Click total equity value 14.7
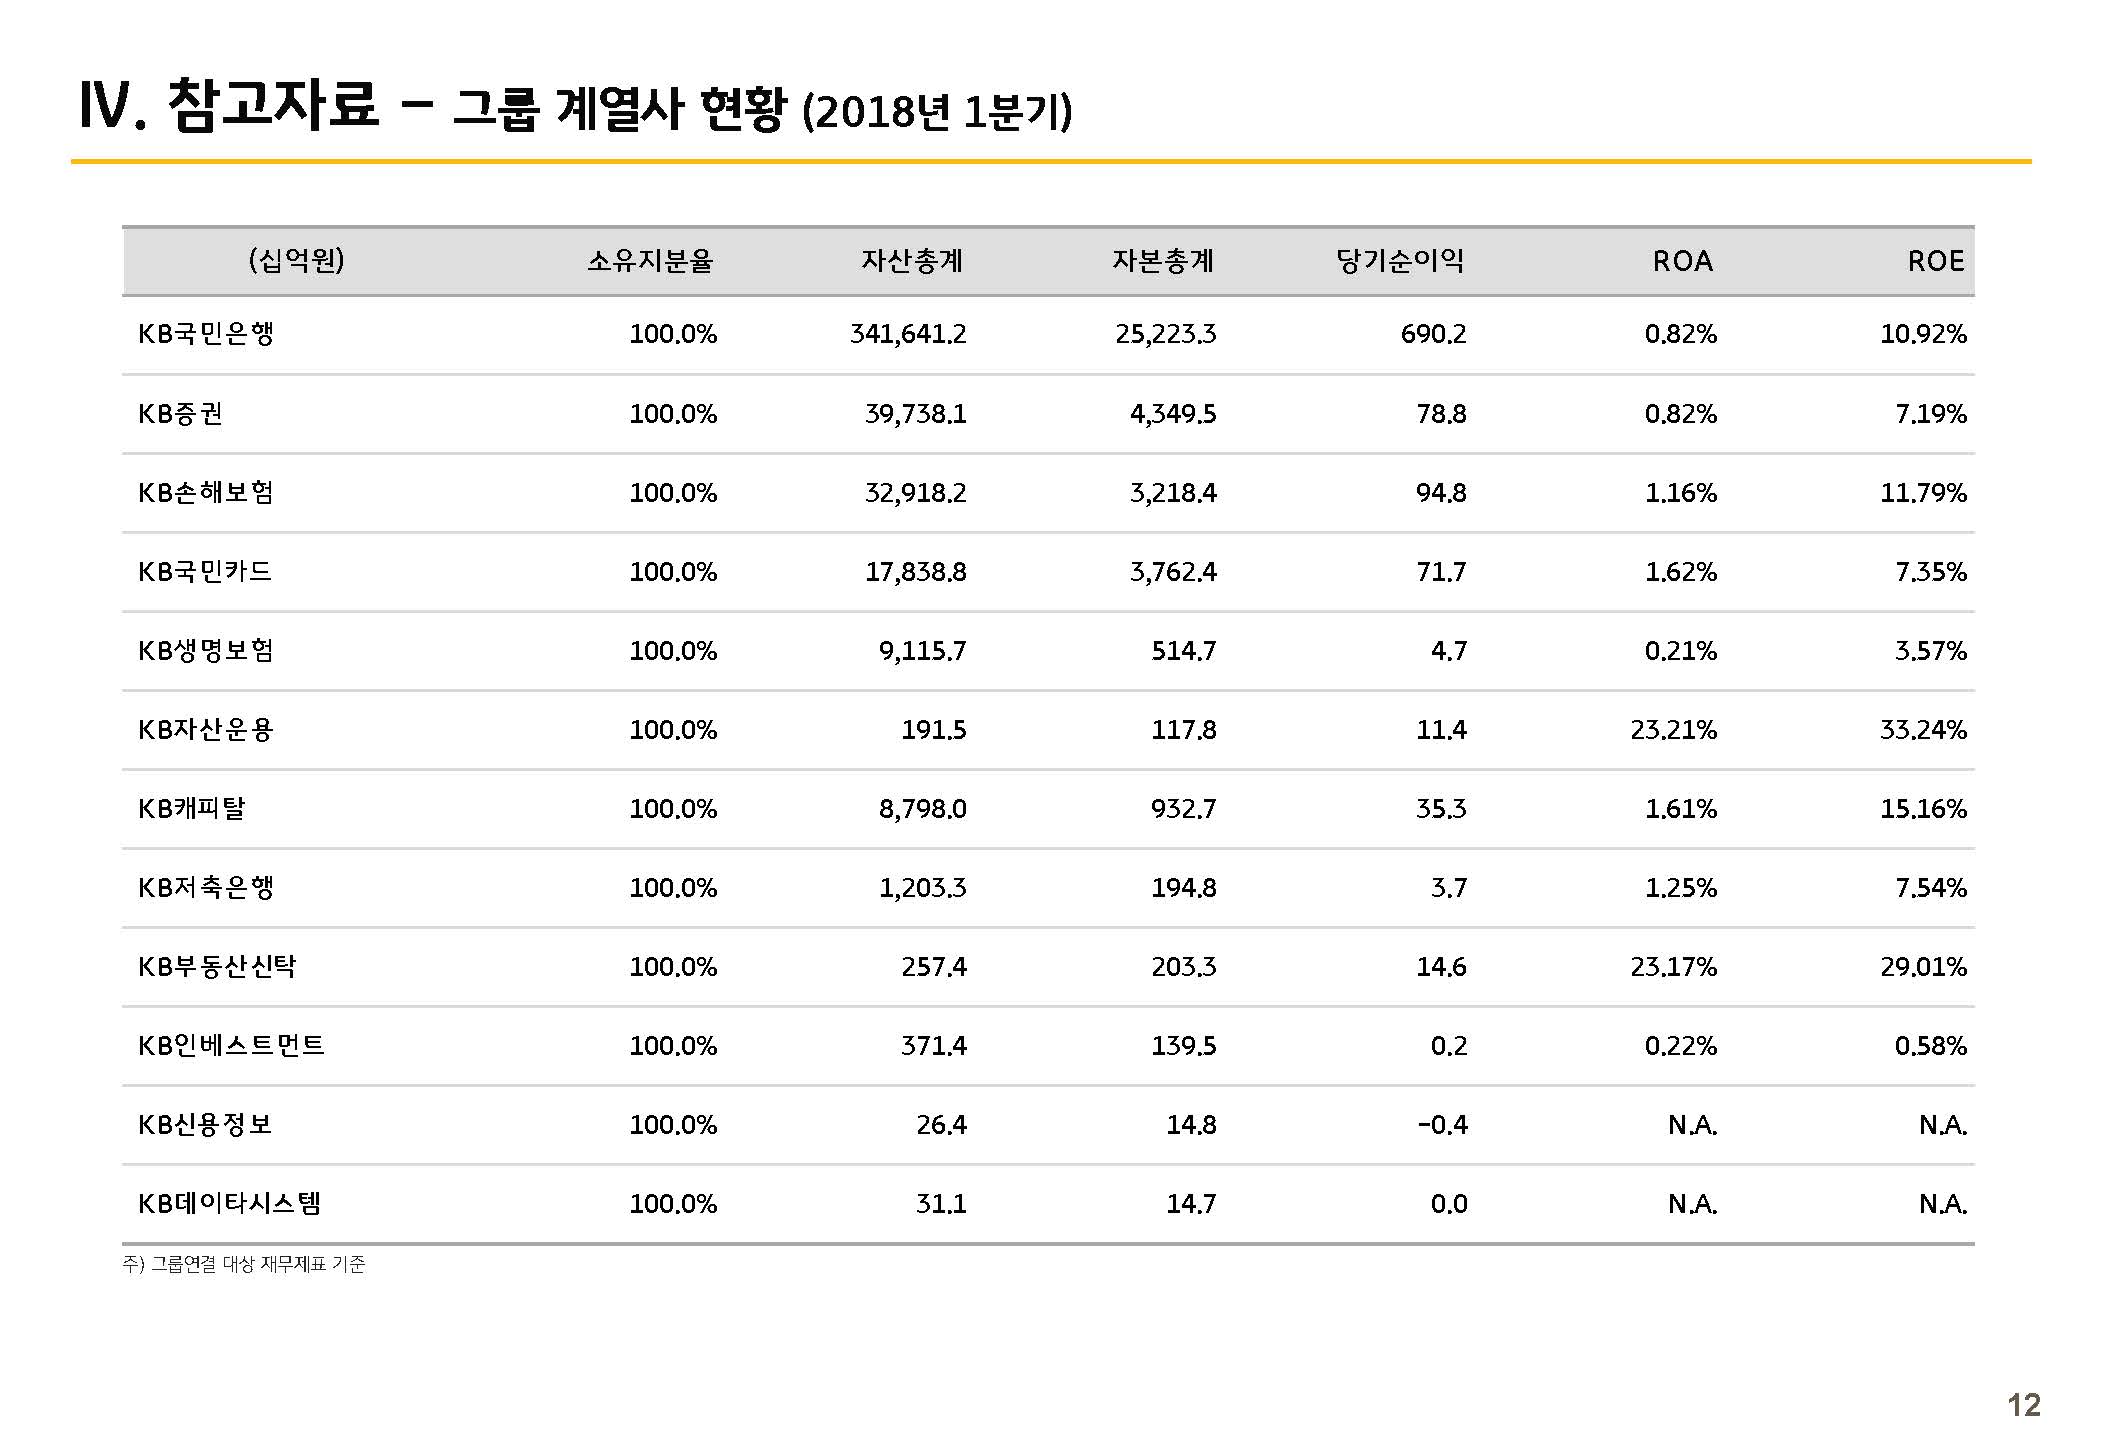2102x1455 pixels. (1192, 1204)
